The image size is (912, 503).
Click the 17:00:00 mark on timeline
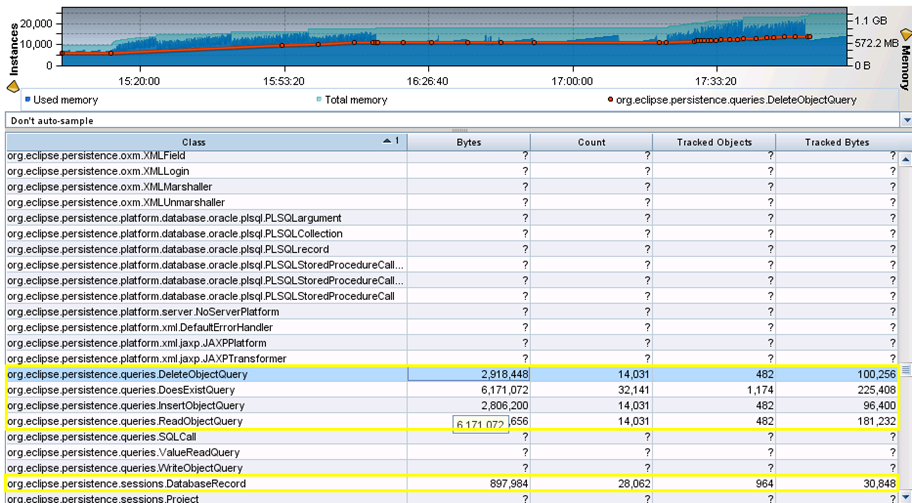tap(571, 80)
